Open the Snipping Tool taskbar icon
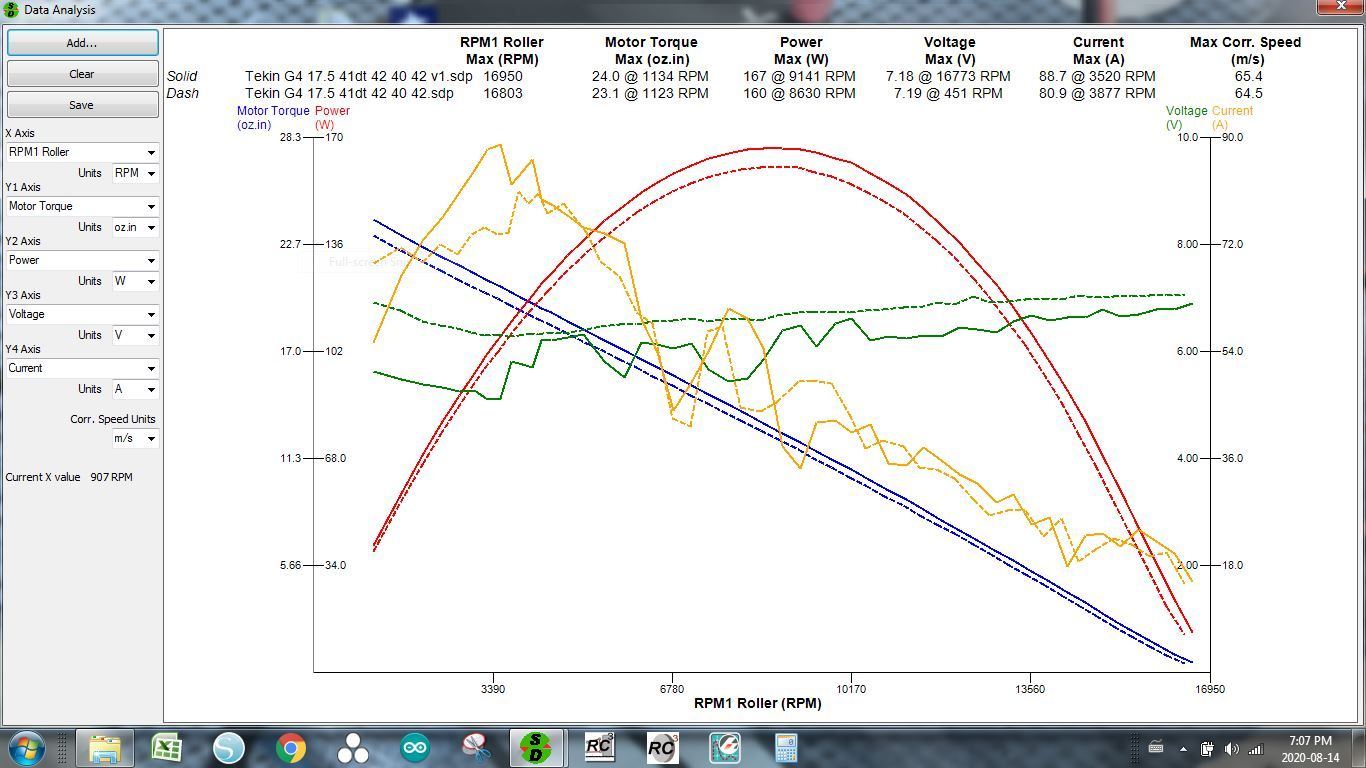 click(x=477, y=748)
